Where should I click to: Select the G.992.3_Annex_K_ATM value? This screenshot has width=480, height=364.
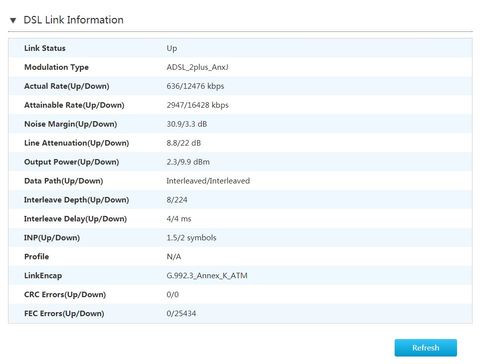[x=207, y=276]
